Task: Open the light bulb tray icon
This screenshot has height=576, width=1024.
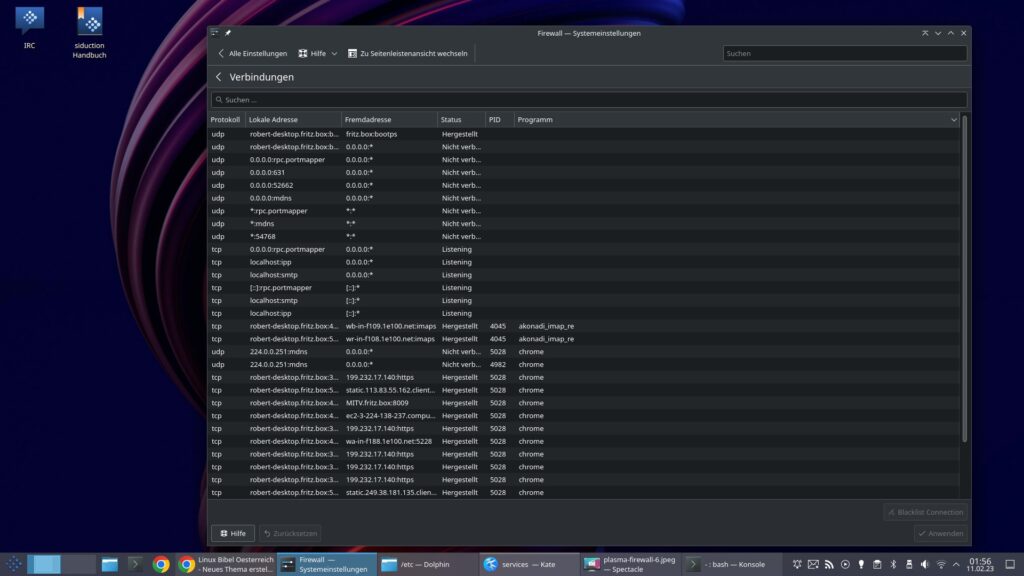Action: click(861, 564)
